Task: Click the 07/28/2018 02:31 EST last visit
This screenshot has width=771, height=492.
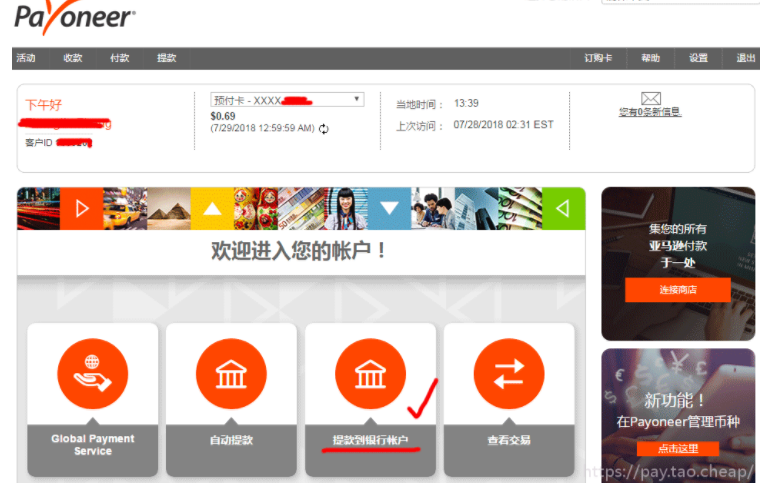Action: click(504, 125)
